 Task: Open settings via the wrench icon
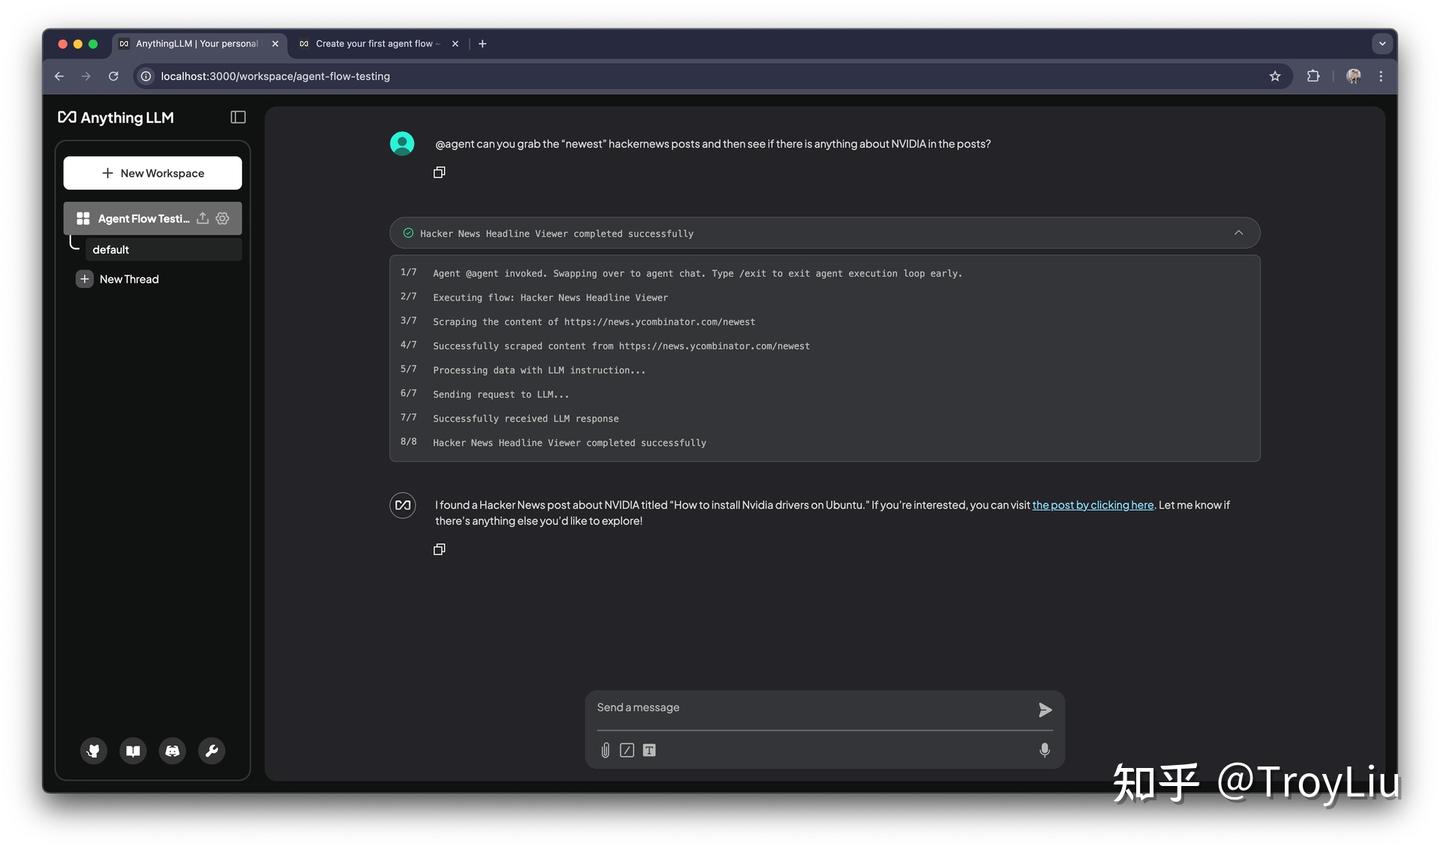211,751
